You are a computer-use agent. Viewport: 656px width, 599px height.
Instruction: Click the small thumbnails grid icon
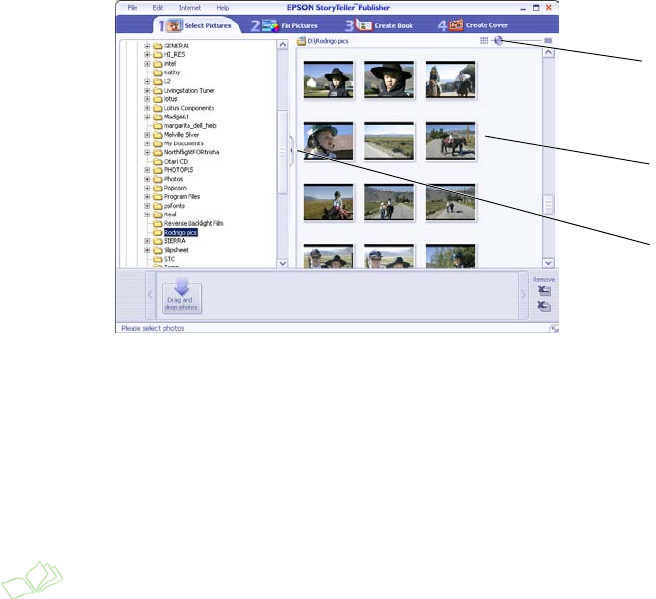click(x=484, y=41)
